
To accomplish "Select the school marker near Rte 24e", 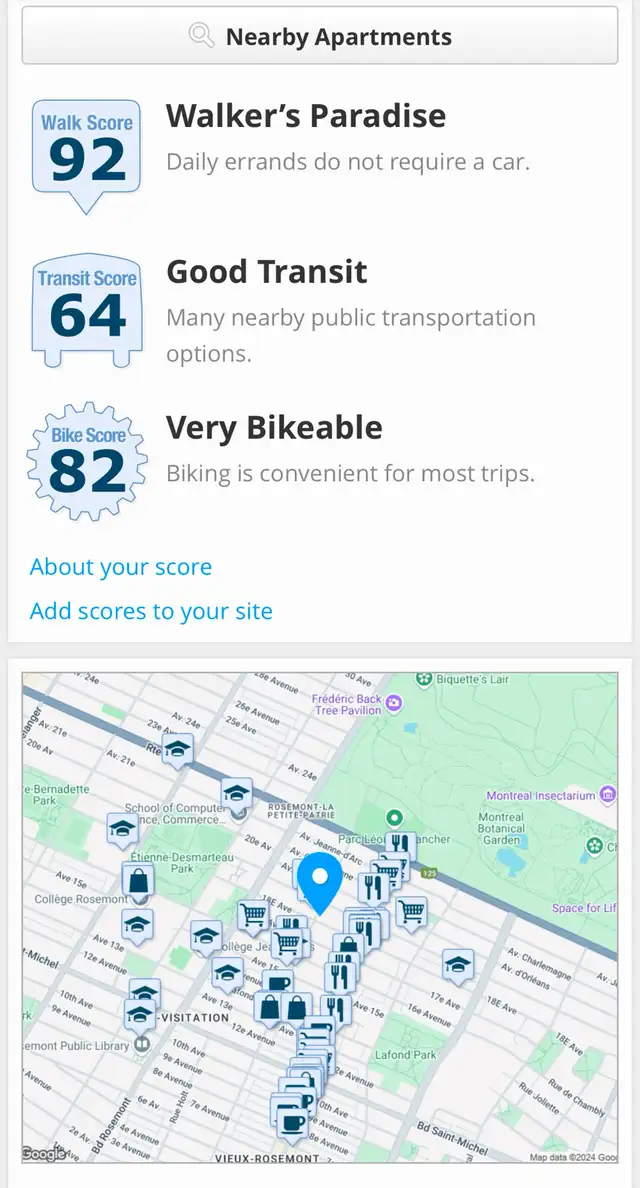I will coord(177,751).
